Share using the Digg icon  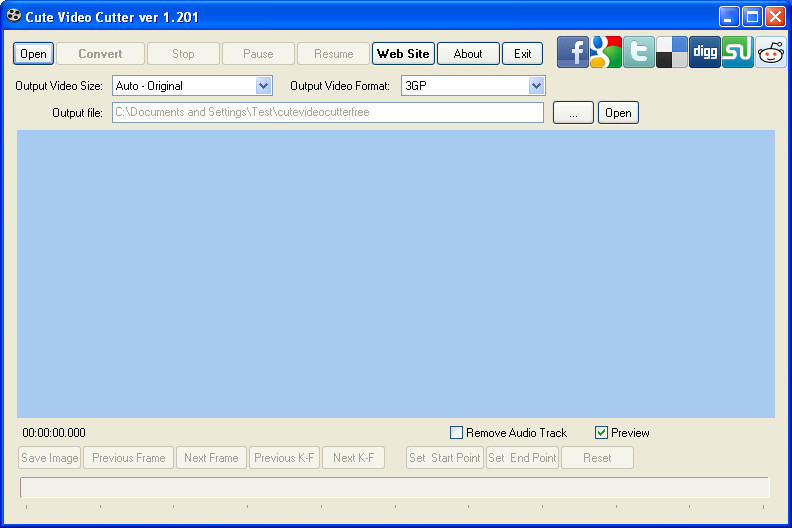[x=705, y=52]
